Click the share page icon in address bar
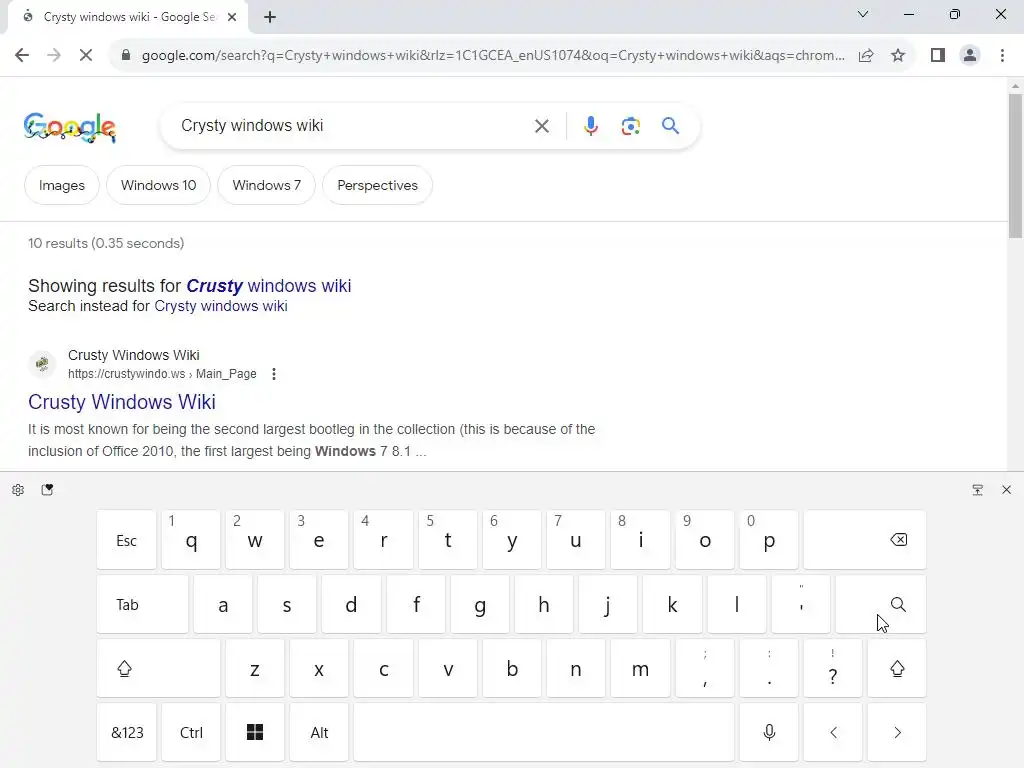 click(866, 56)
